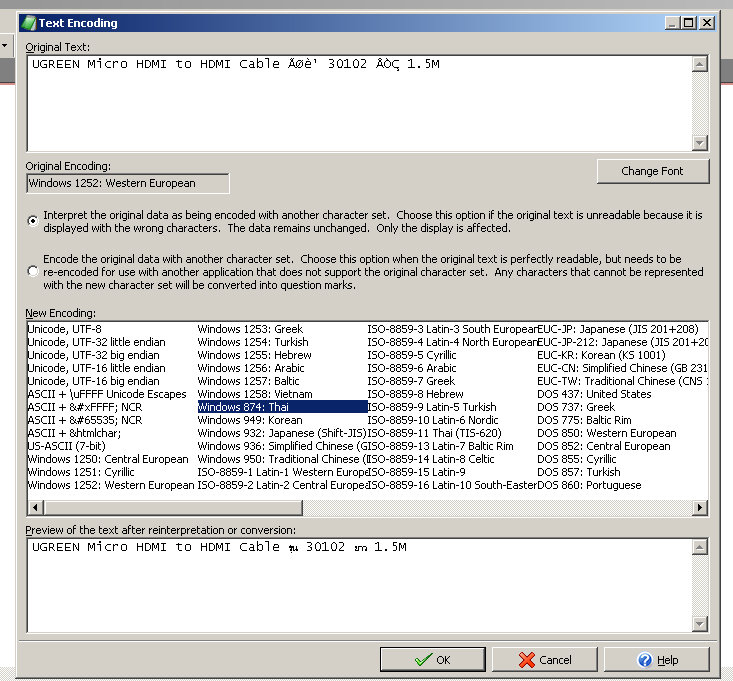Select highlighted 'Windows 874: Thai'
The height and width of the screenshot is (681, 733).
point(282,407)
